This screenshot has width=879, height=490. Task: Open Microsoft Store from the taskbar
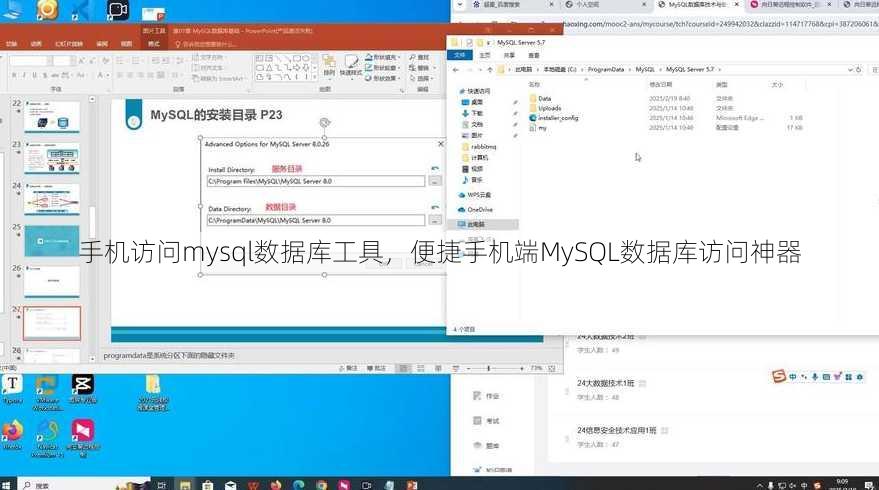tap(207, 485)
